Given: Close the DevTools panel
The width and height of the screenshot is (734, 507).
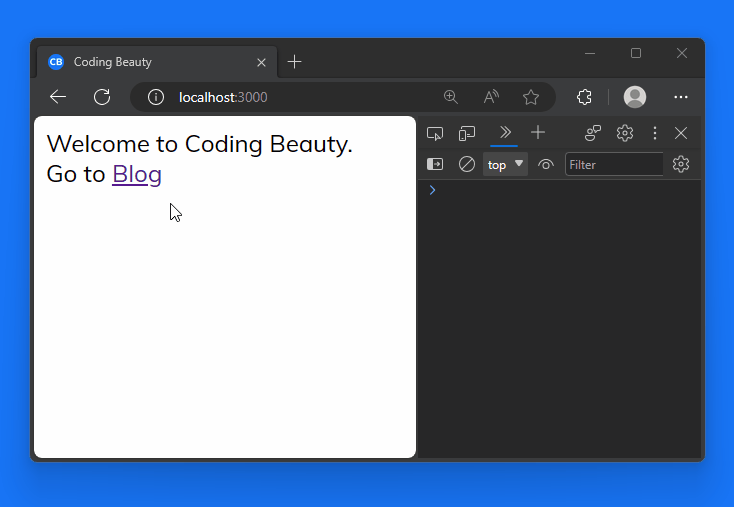Looking at the screenshot, I should [681, 133].
